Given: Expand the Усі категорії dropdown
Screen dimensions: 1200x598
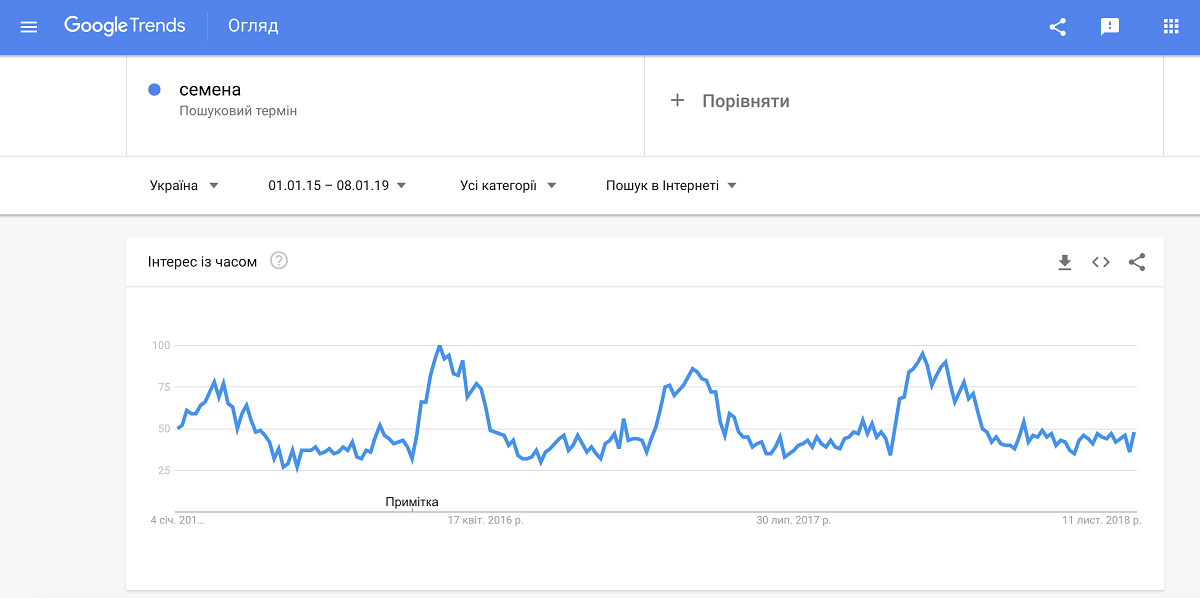Looking at the screenshot, I should (x=508, y=185).
